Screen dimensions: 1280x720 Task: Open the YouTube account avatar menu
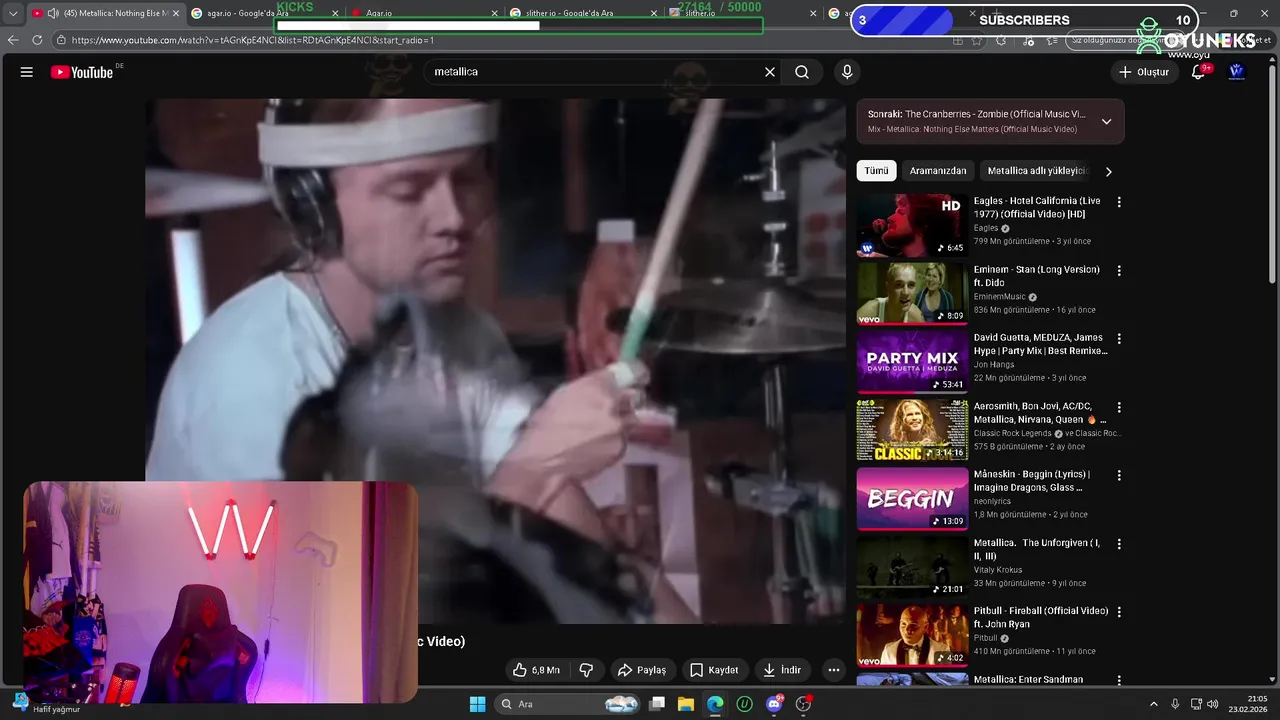[1236, 72]
